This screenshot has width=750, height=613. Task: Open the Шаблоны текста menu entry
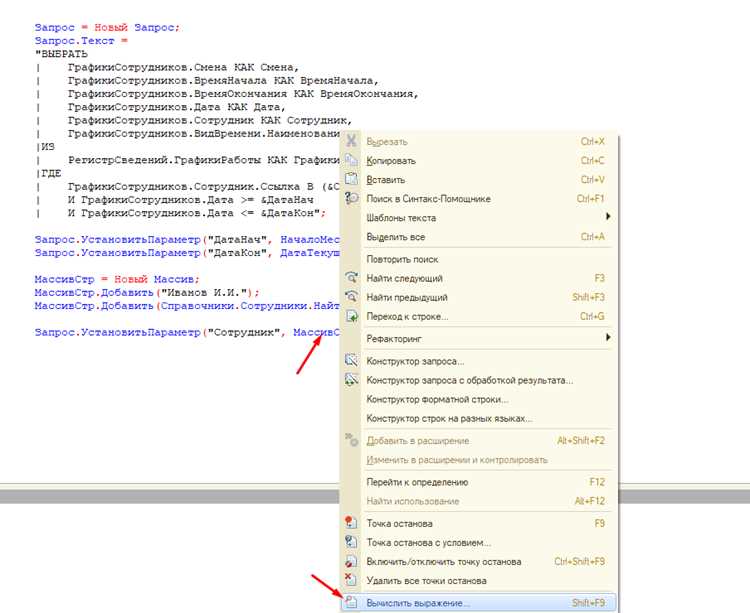click(x=478, y=218)
